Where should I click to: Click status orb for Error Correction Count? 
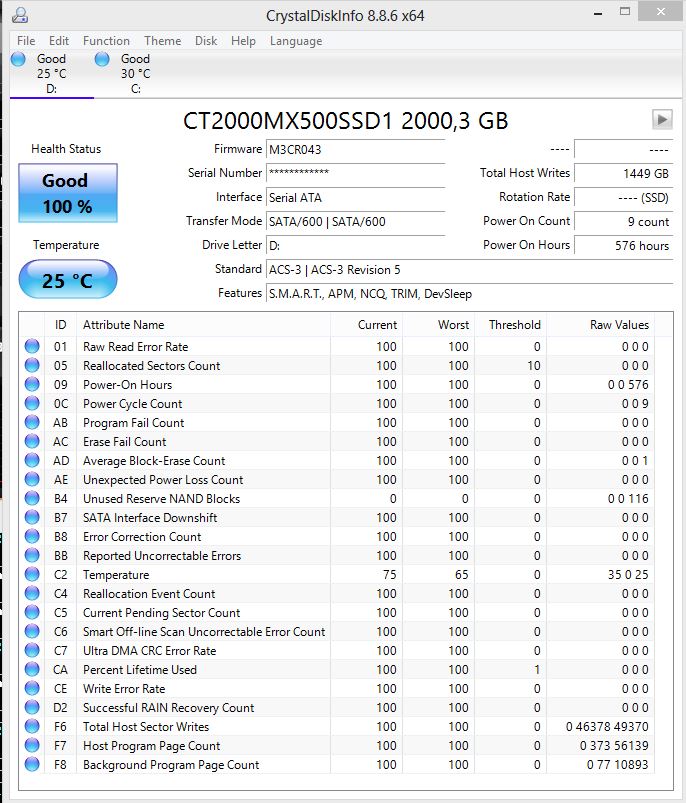(x=32, y=536)
